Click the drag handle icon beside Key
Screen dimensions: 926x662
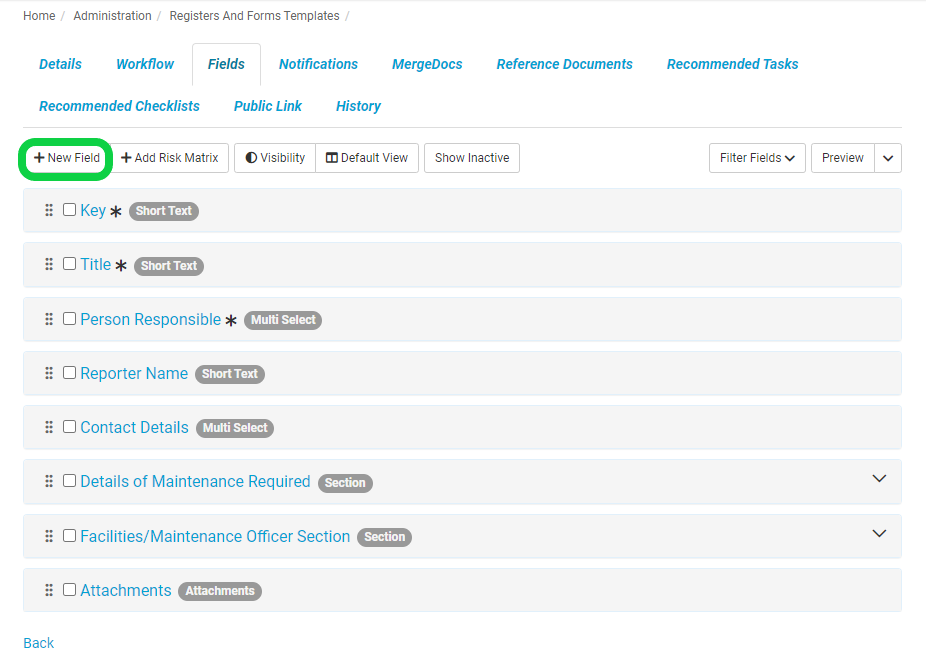click(49, 210)
